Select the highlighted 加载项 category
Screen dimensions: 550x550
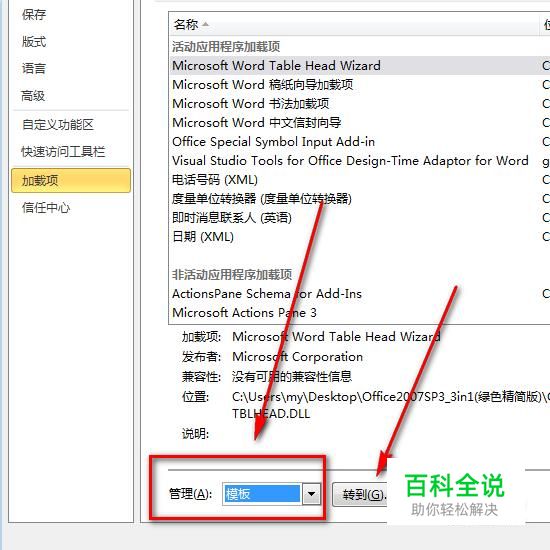(x=71, y=180)
